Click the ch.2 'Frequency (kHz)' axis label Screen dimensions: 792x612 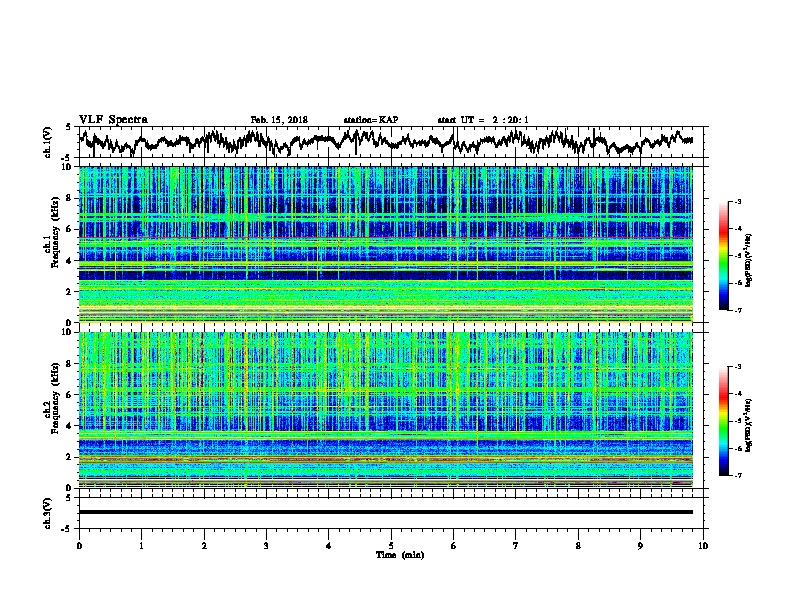[55, 398]
